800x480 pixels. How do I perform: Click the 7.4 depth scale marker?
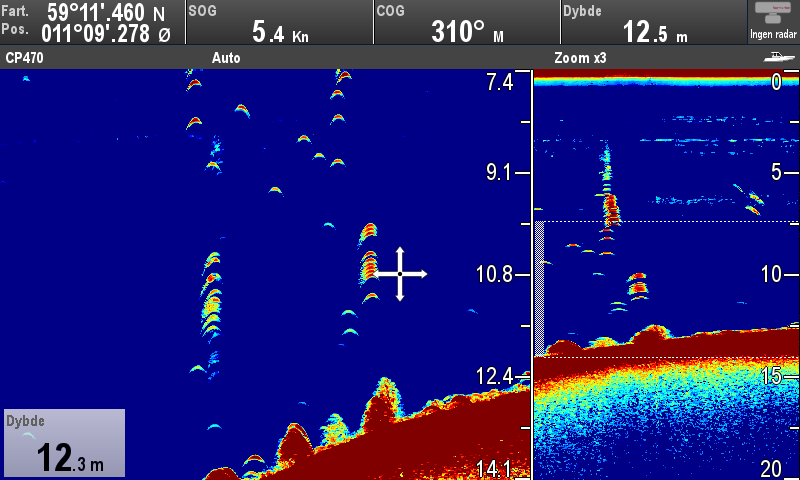tap(499, 82)
